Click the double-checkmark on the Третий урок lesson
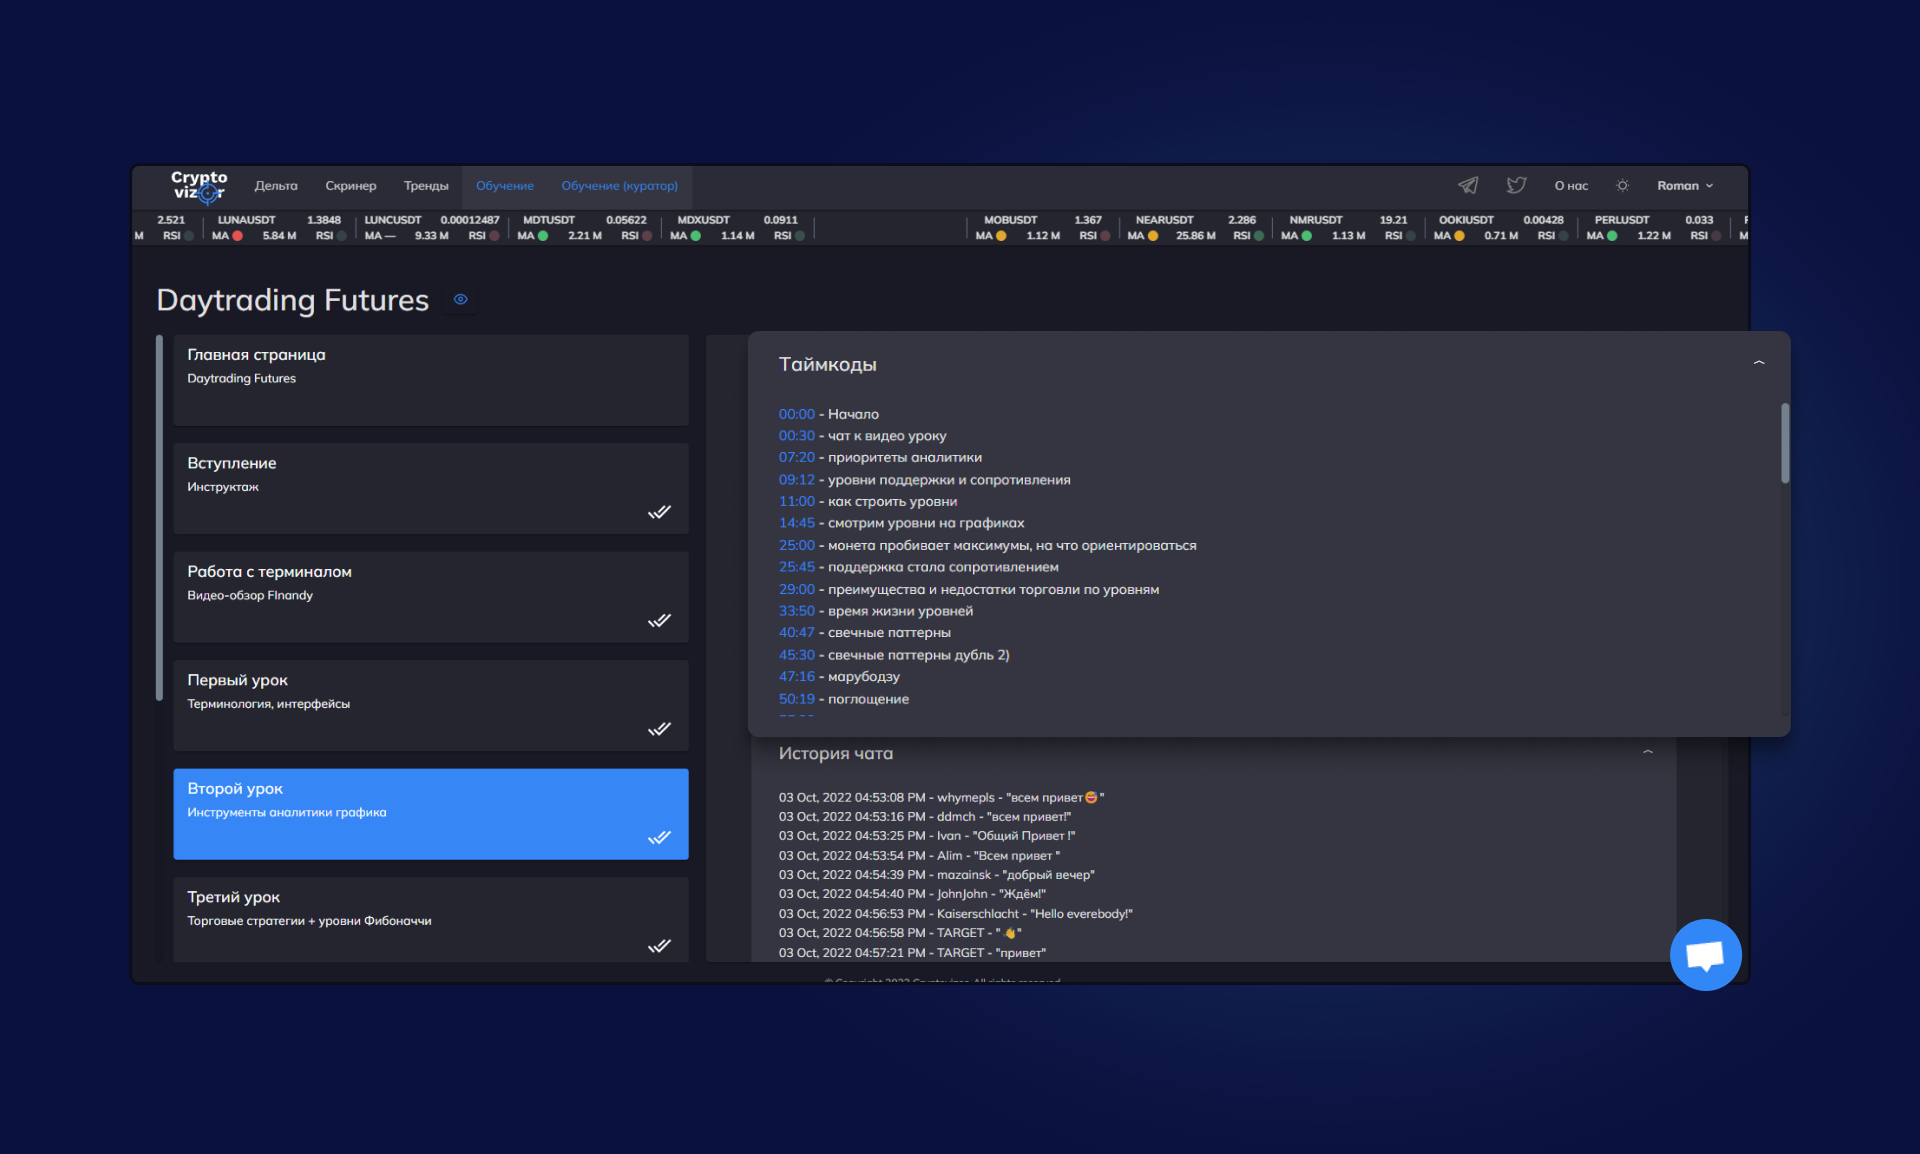The height and width of the screenshot is (1154, 1920). 659,946
